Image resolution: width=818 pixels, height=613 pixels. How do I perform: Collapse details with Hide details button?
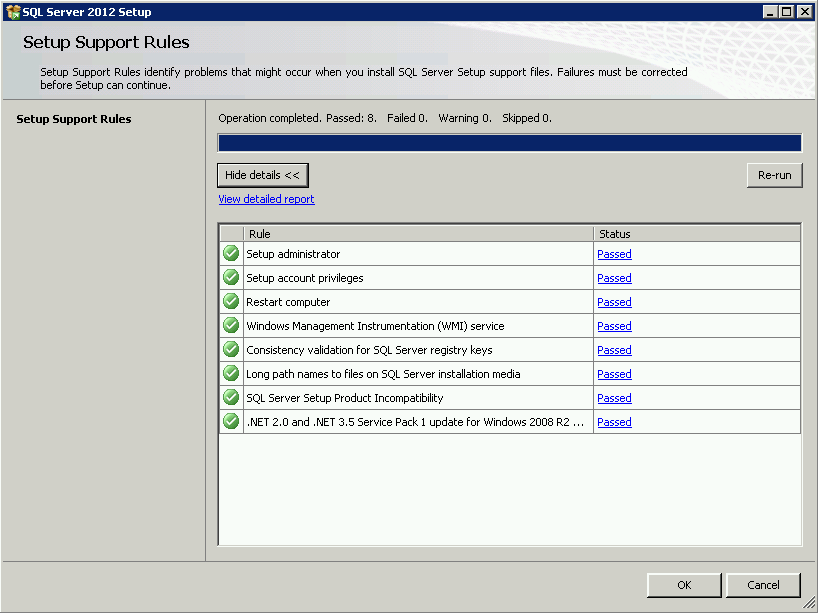point(262,175)
